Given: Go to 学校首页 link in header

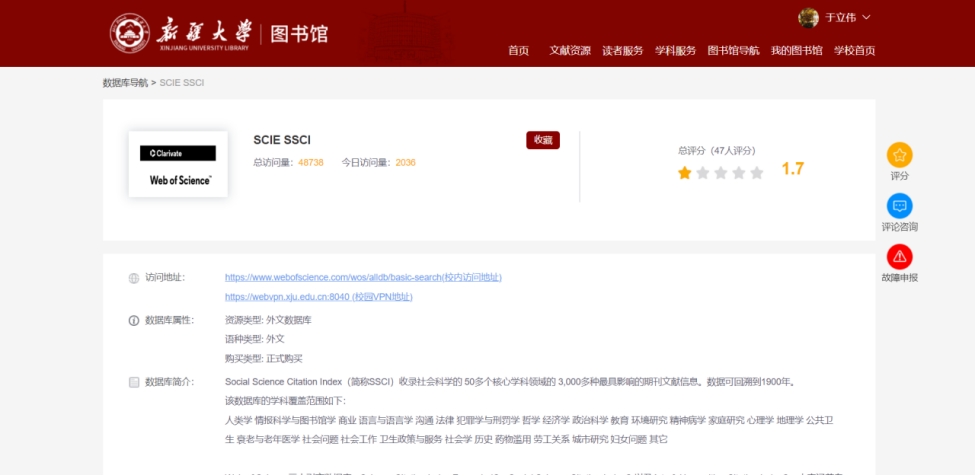Looking at the screenshot, I should [x=854, y=51].
